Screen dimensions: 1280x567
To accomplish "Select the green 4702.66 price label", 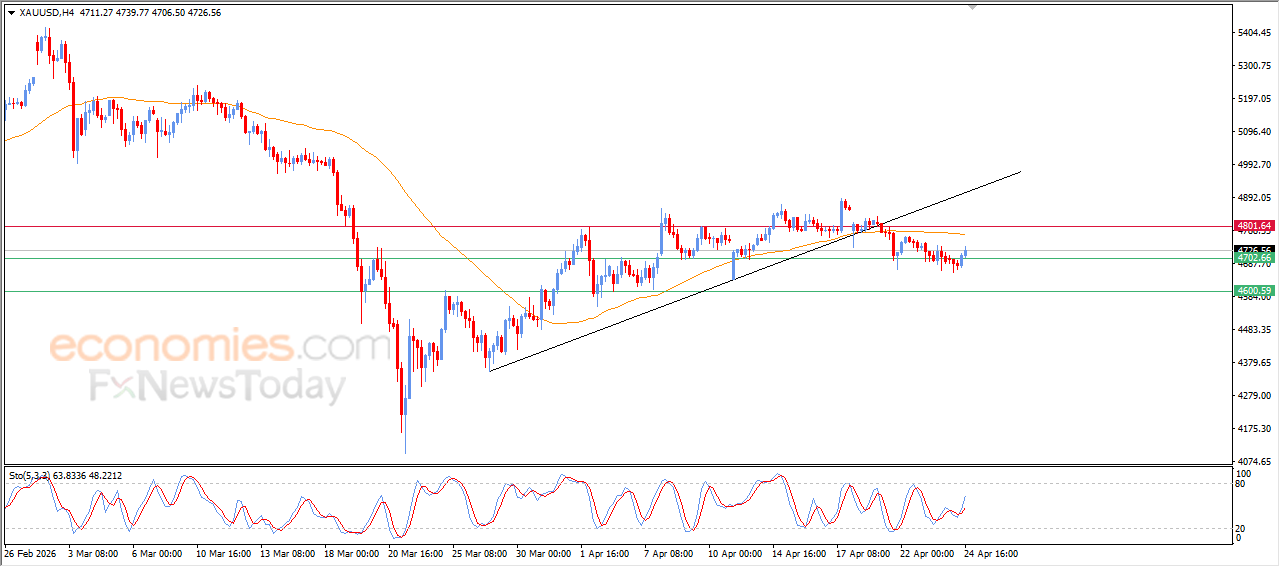I will click(1254, 258).
